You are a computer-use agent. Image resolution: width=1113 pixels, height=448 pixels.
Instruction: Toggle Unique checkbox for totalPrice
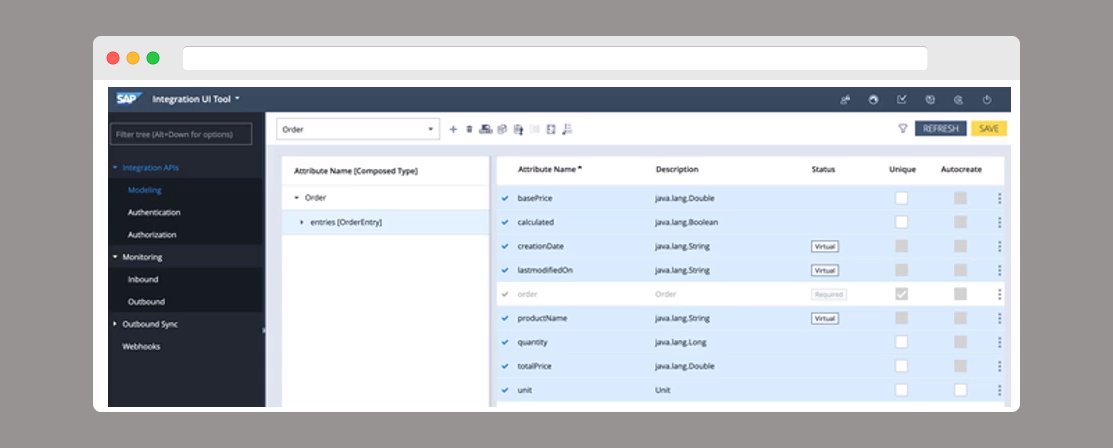click(x=901, y=366)
